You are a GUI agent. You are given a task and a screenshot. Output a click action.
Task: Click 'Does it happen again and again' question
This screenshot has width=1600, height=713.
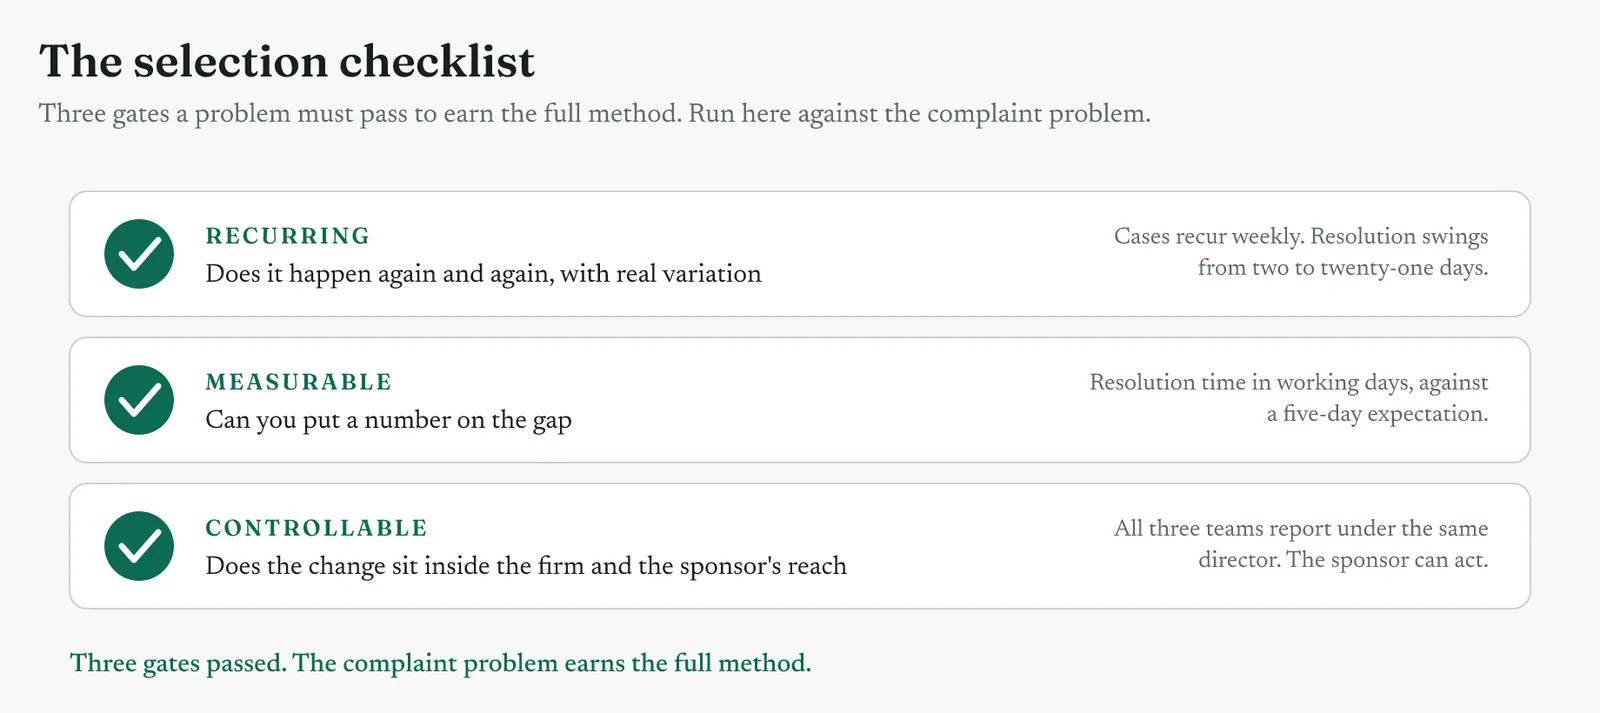click(x=483, y=274)
